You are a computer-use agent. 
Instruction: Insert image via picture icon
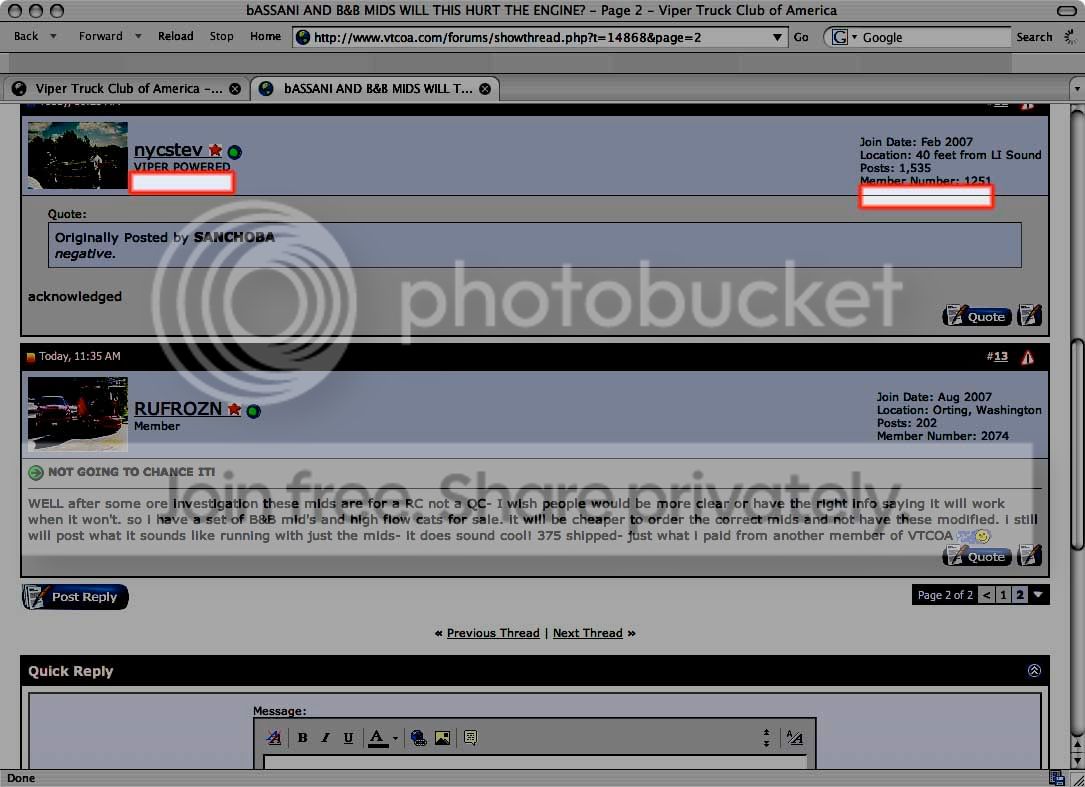click(443, 738)
